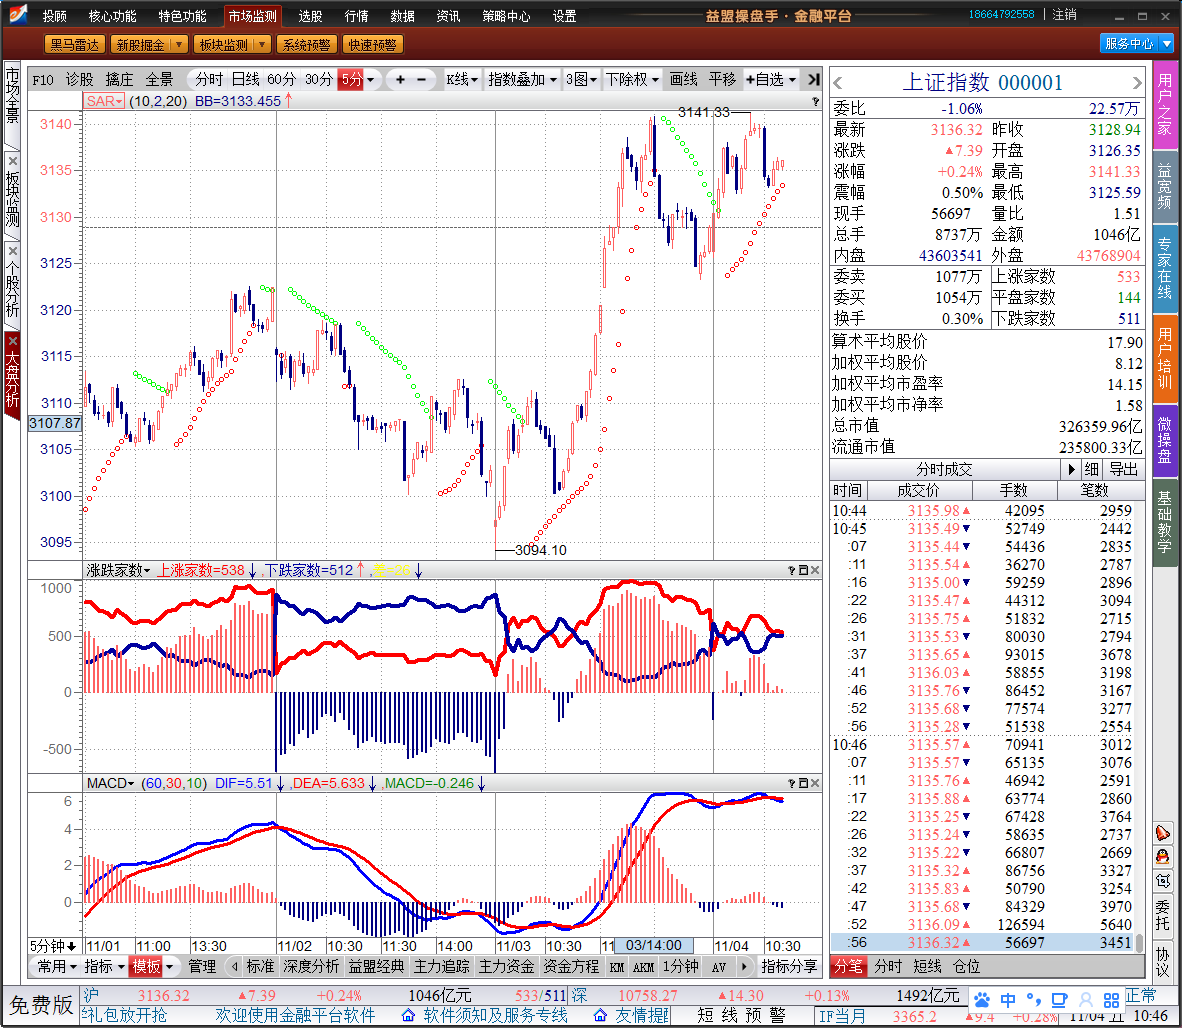Click the 黑马雷达 button

(x=75, y=44)
